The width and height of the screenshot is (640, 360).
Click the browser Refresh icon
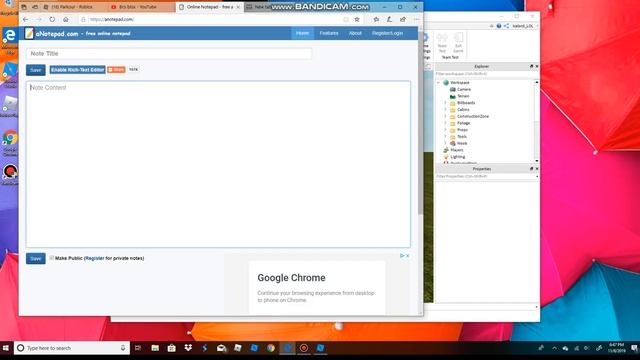pos(52,19)
